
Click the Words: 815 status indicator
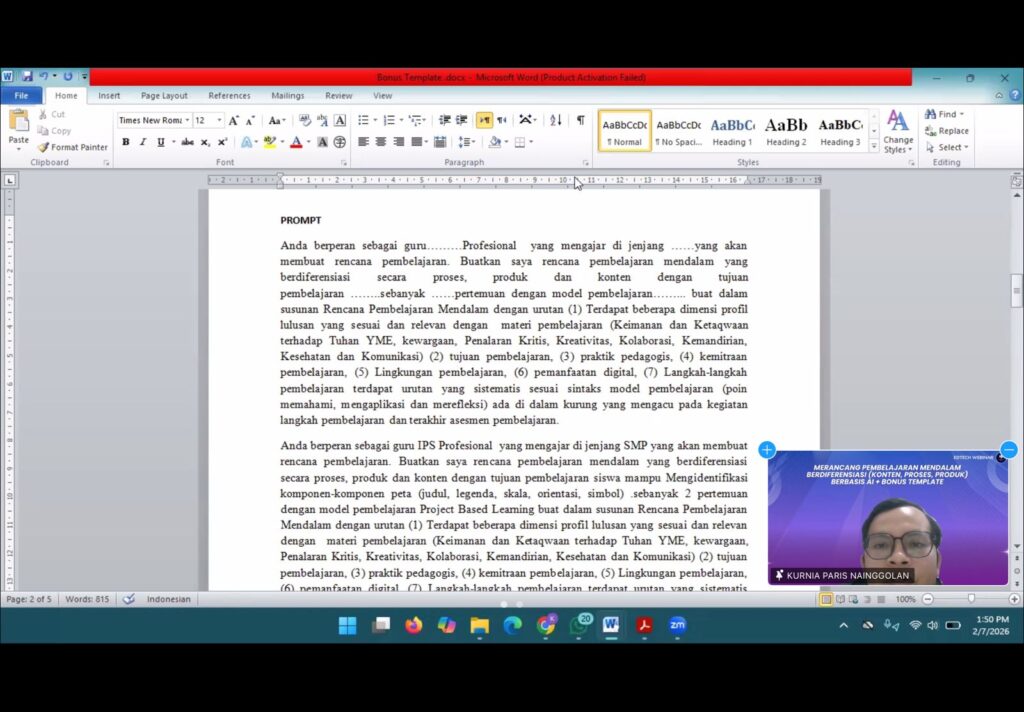point(88,599)
